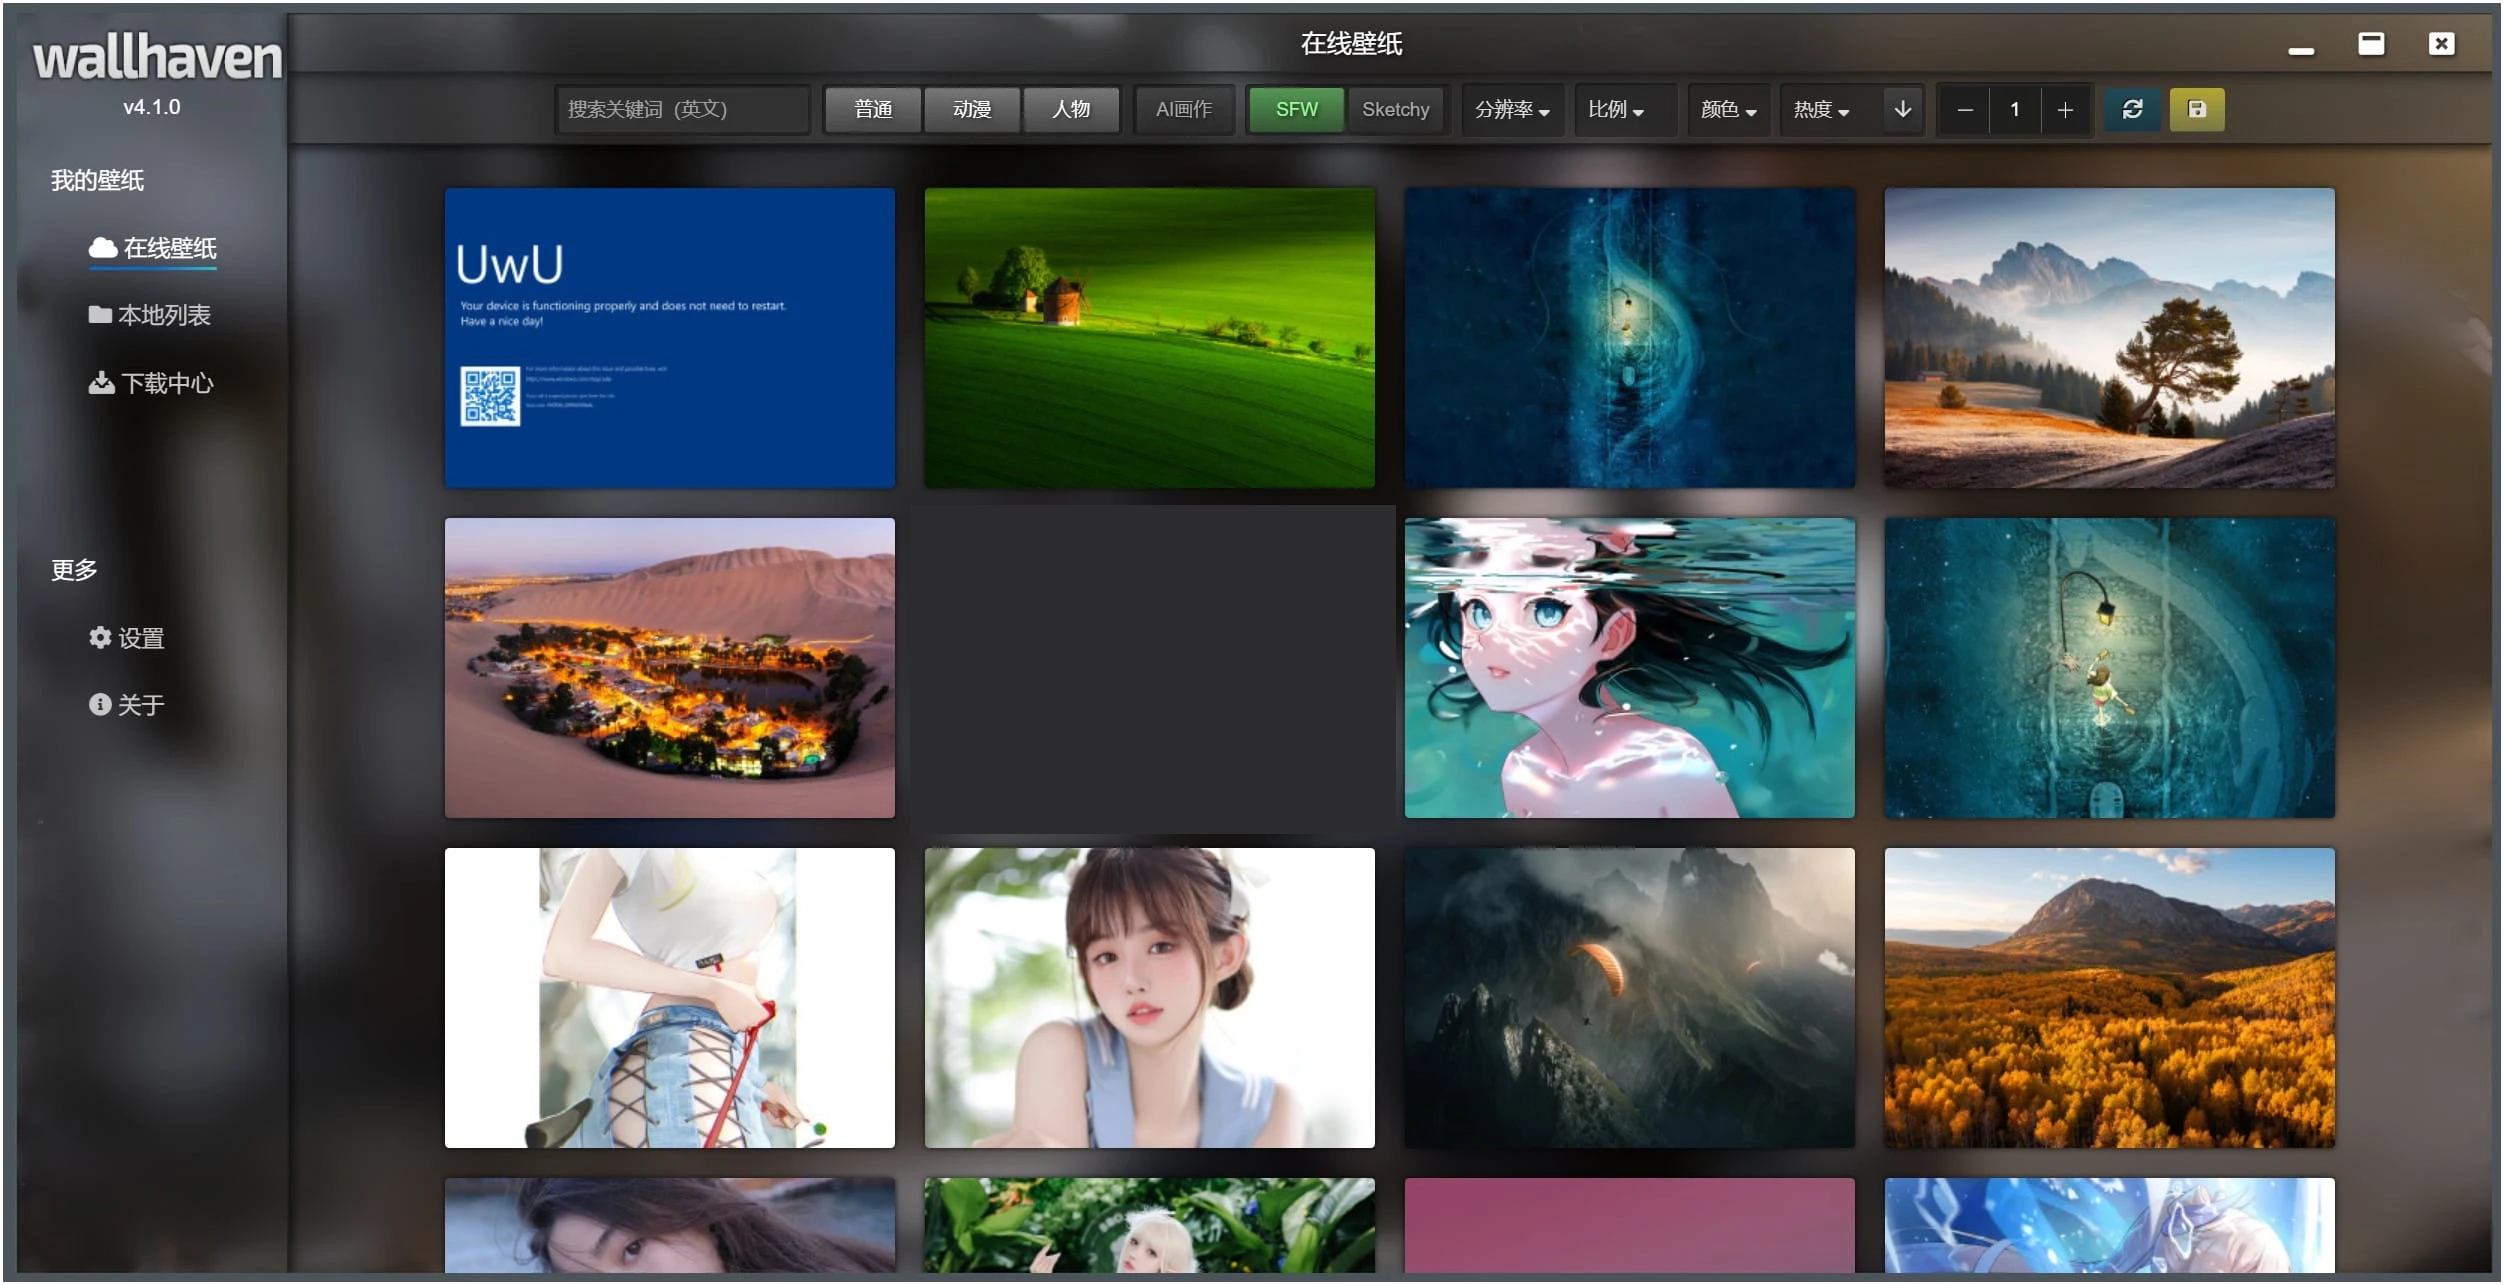Viewport: 2504px width, 1285px height.
Task: Open the 颜色 color picker dropdown
Action: click(x=1728, y=109)
